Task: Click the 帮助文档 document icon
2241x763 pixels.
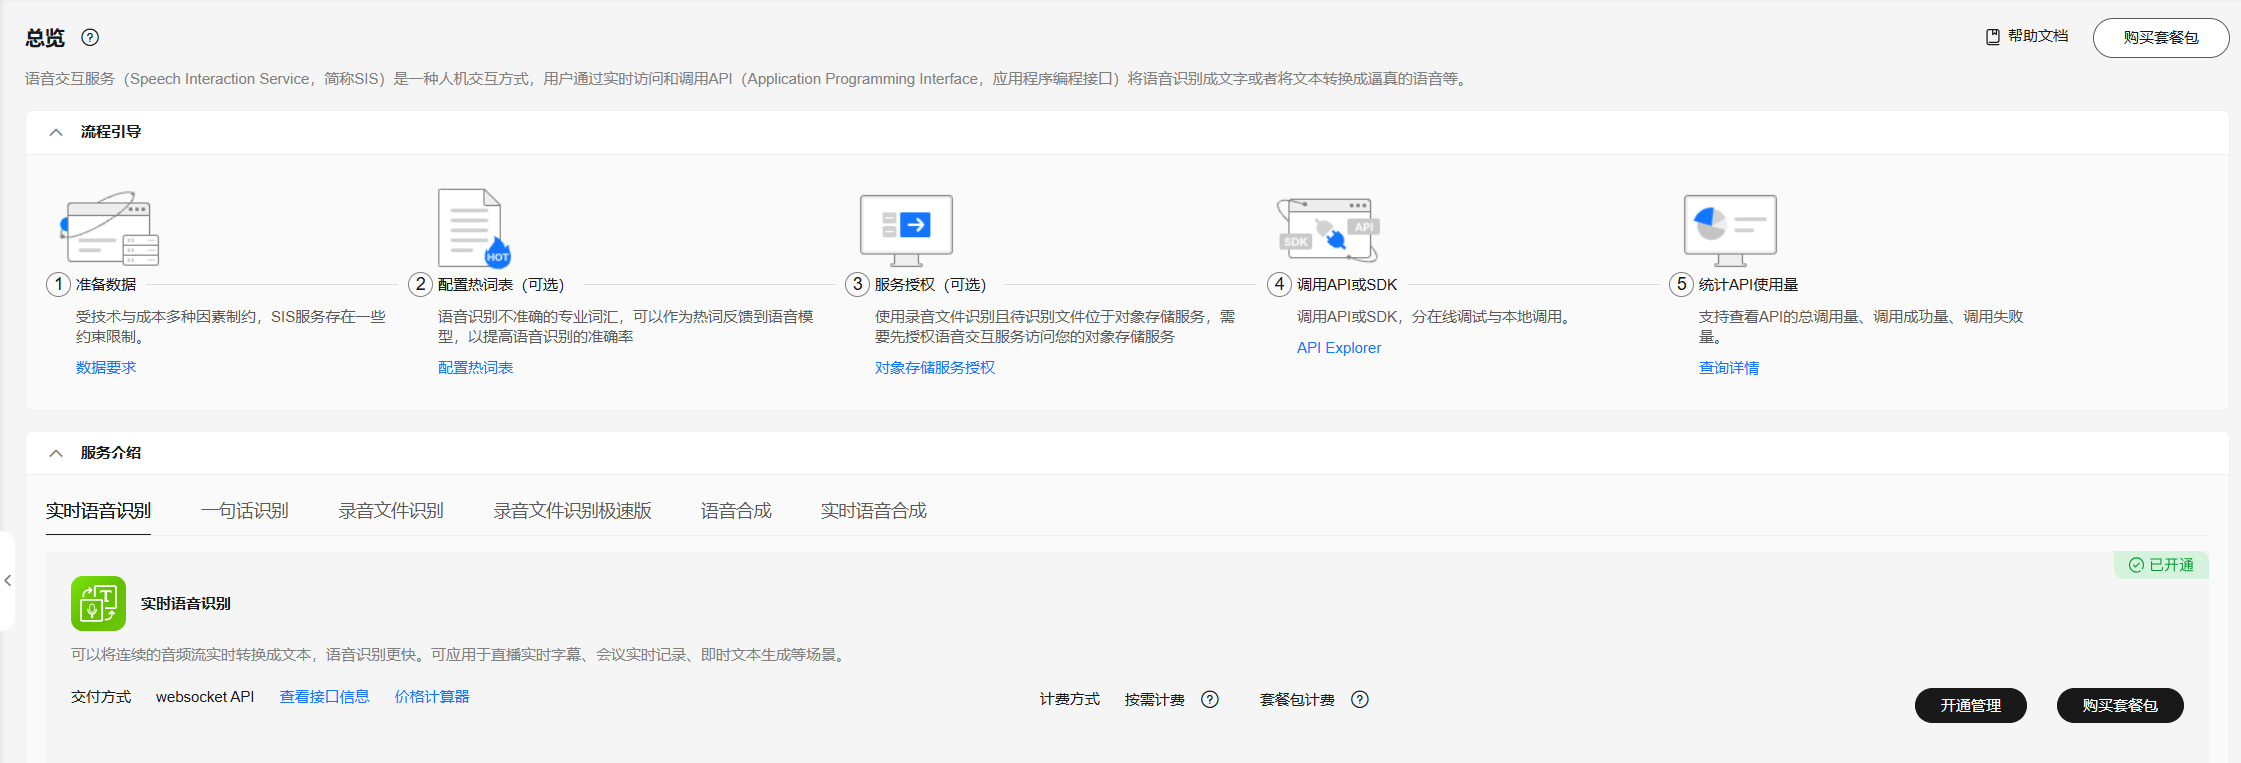Action: click(x=1992, y=37)
